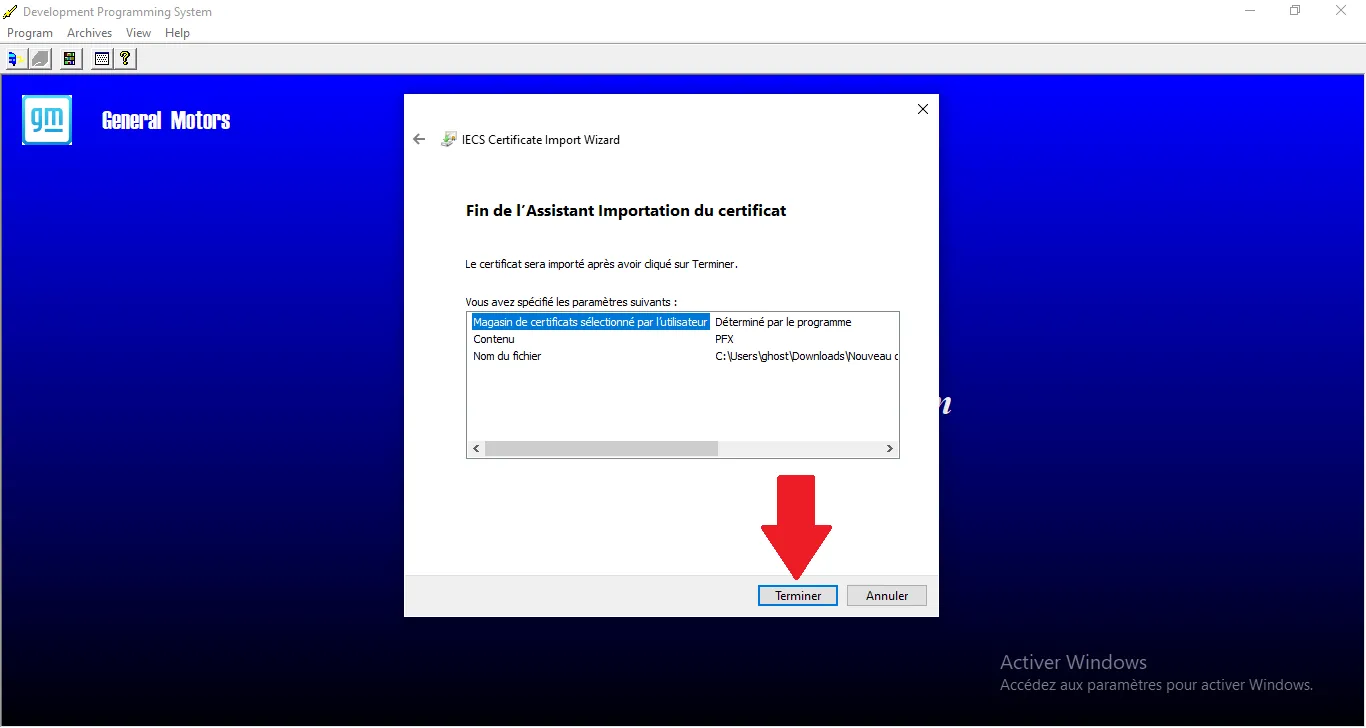Go back using the wizard's back arrow
1366x728 pixels.
click(x=419, y=140)
